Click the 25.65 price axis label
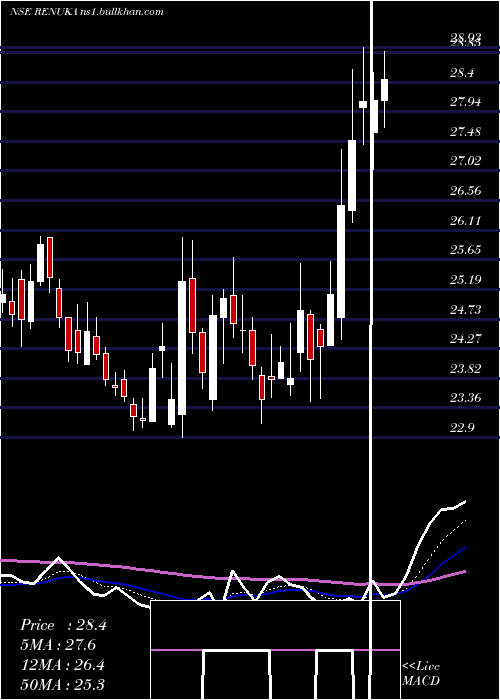Viewport: 500px width, 700px height. [465, 250]
